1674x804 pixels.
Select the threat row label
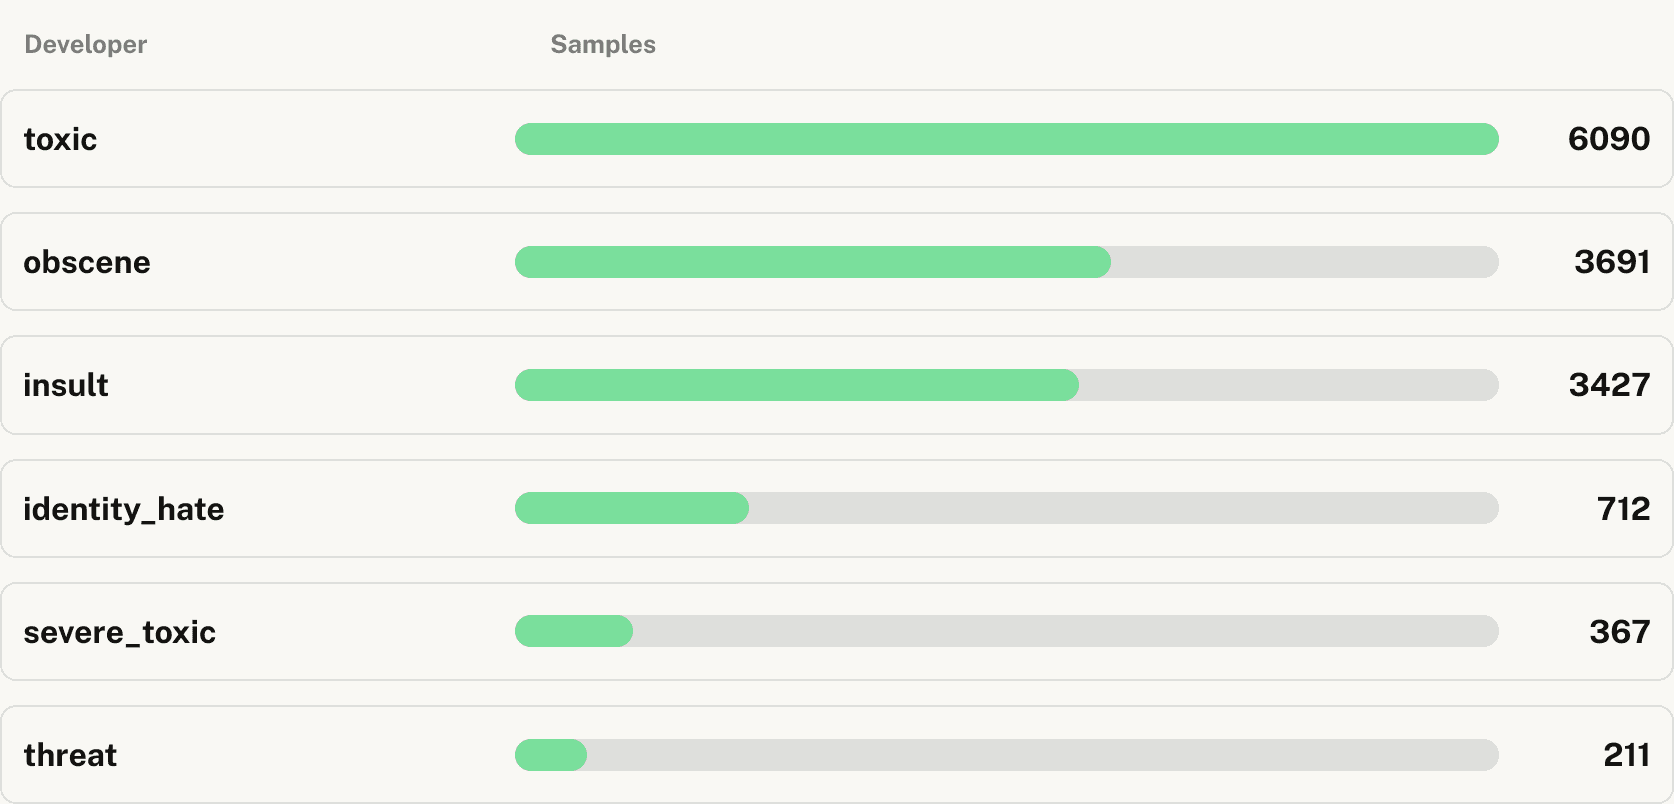click(x=70, y=755)
